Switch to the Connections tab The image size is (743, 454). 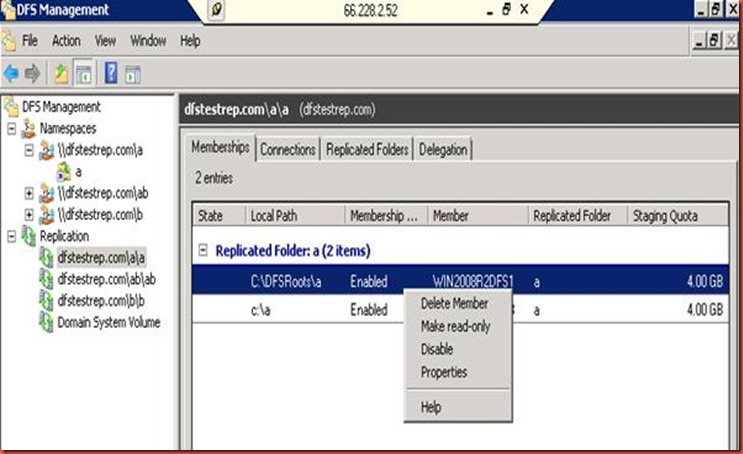pos(288,150)
